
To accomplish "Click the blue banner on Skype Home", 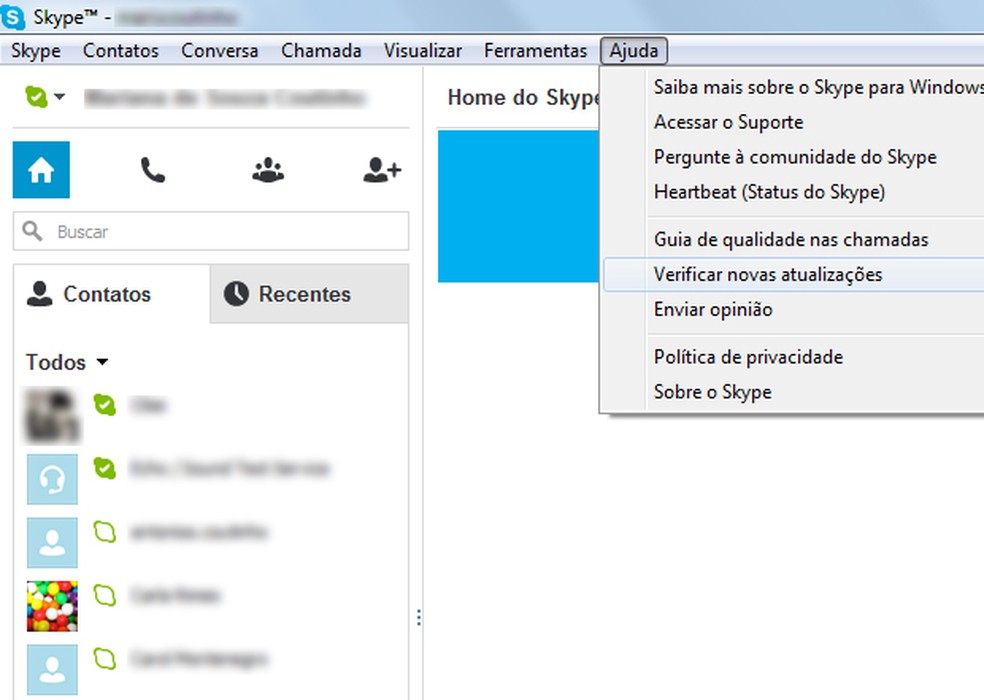I will pos(518,206).
